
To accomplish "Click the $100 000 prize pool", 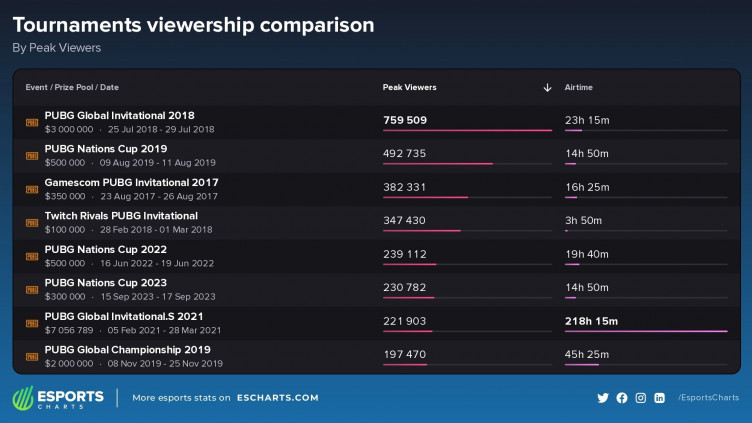I will (65, 229).
